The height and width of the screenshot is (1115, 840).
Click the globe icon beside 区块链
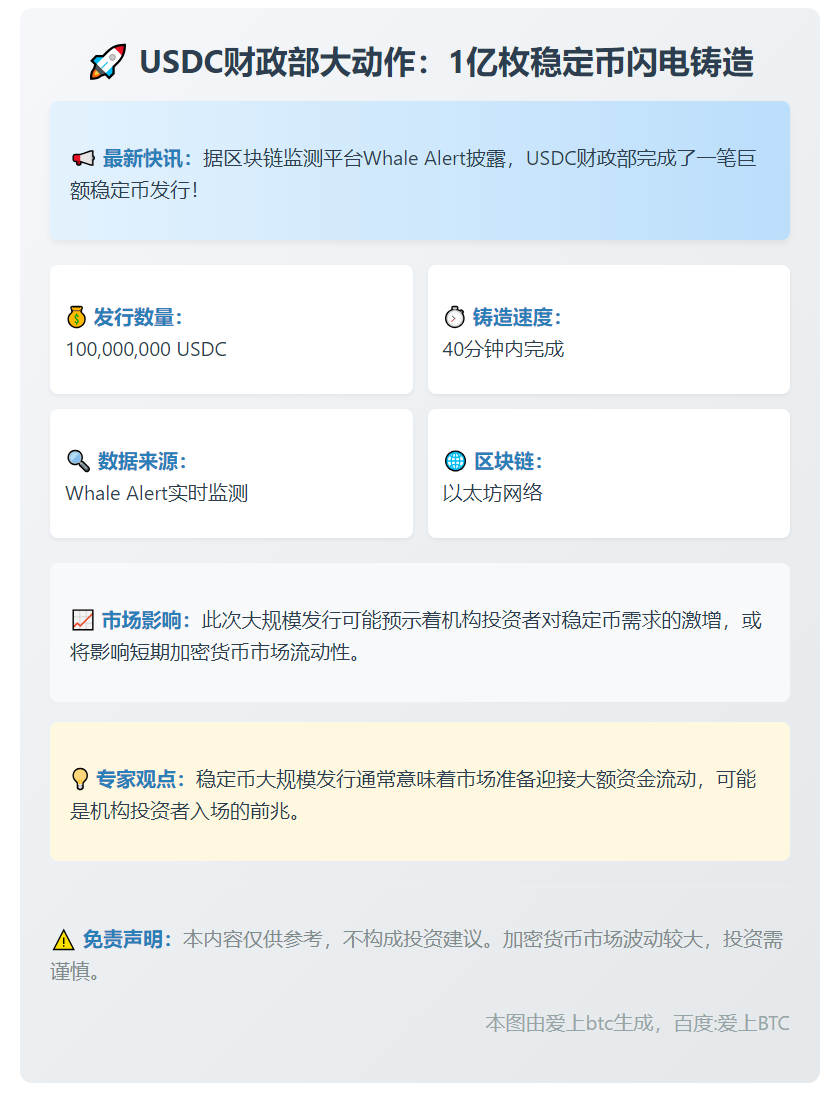click(x=455, y=461)
